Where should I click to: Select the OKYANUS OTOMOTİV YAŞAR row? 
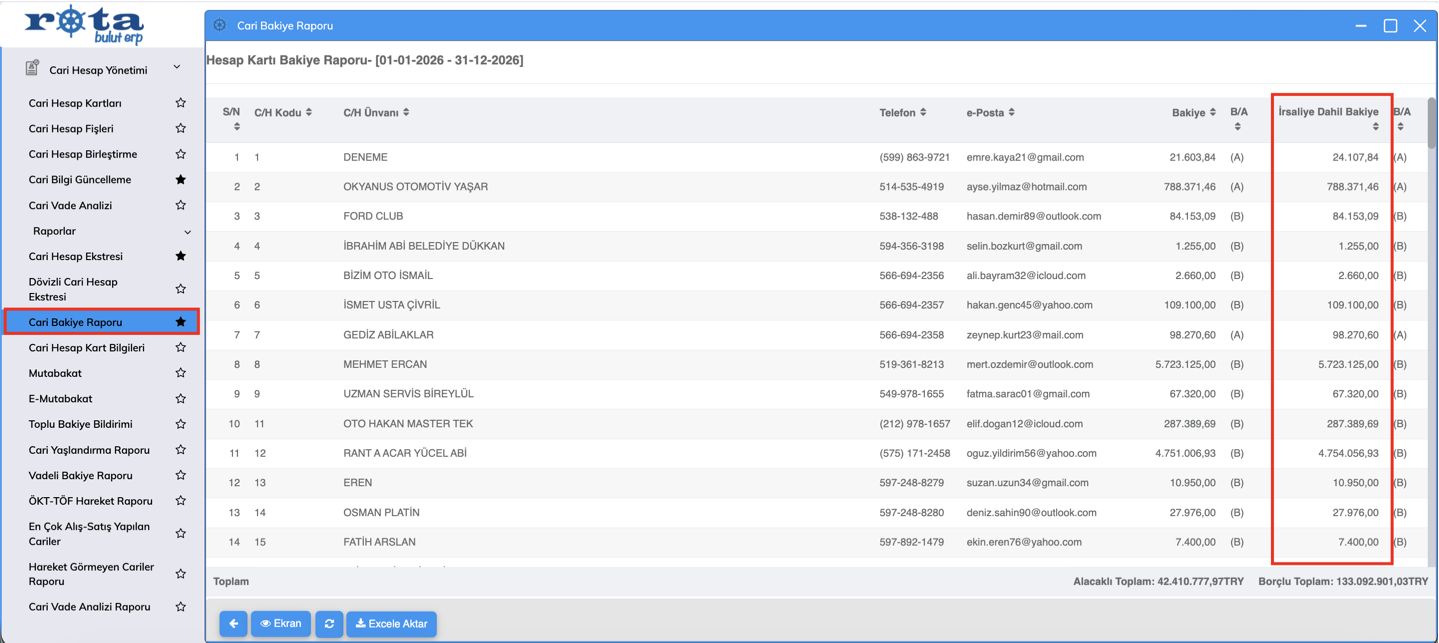[416, 187]
